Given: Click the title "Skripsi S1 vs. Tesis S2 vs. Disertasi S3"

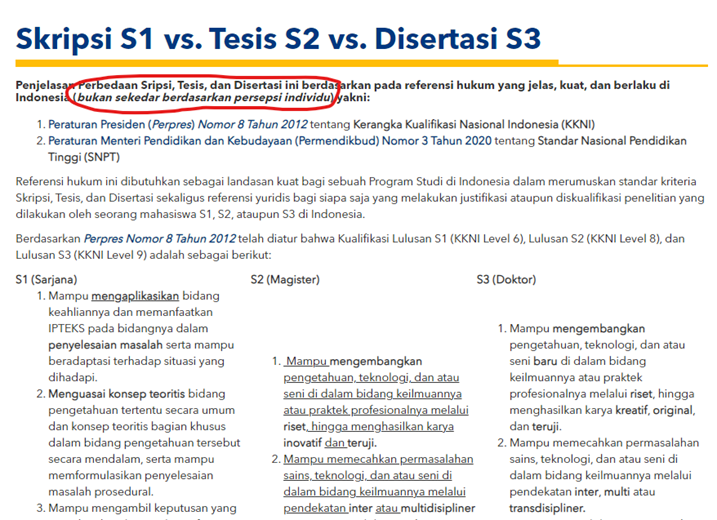Looking at the screenshot, I should [x=279, y=39].
